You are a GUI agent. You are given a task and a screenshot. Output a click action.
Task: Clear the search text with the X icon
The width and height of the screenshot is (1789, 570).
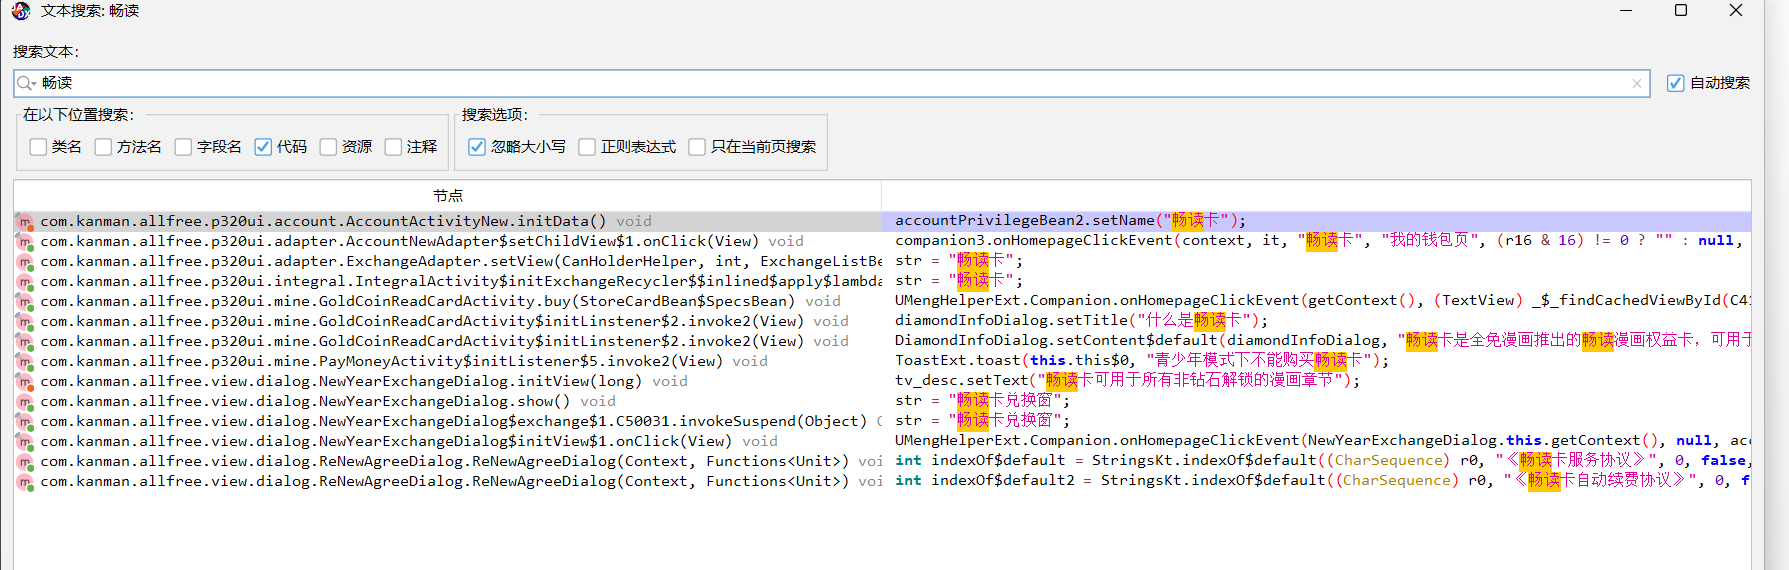pos(1637,84)
